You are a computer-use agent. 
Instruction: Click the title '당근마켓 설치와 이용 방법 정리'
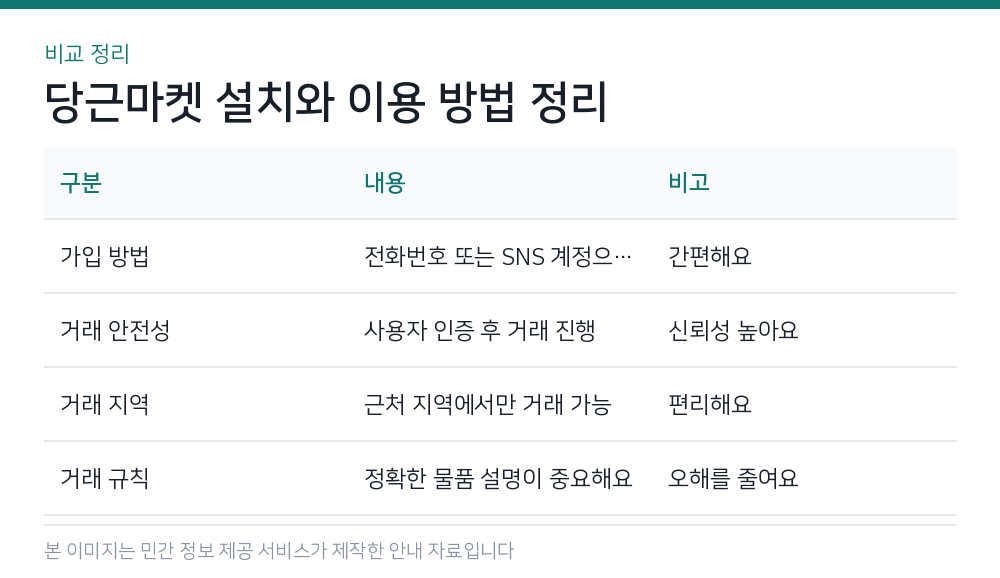tap(326, 102)
